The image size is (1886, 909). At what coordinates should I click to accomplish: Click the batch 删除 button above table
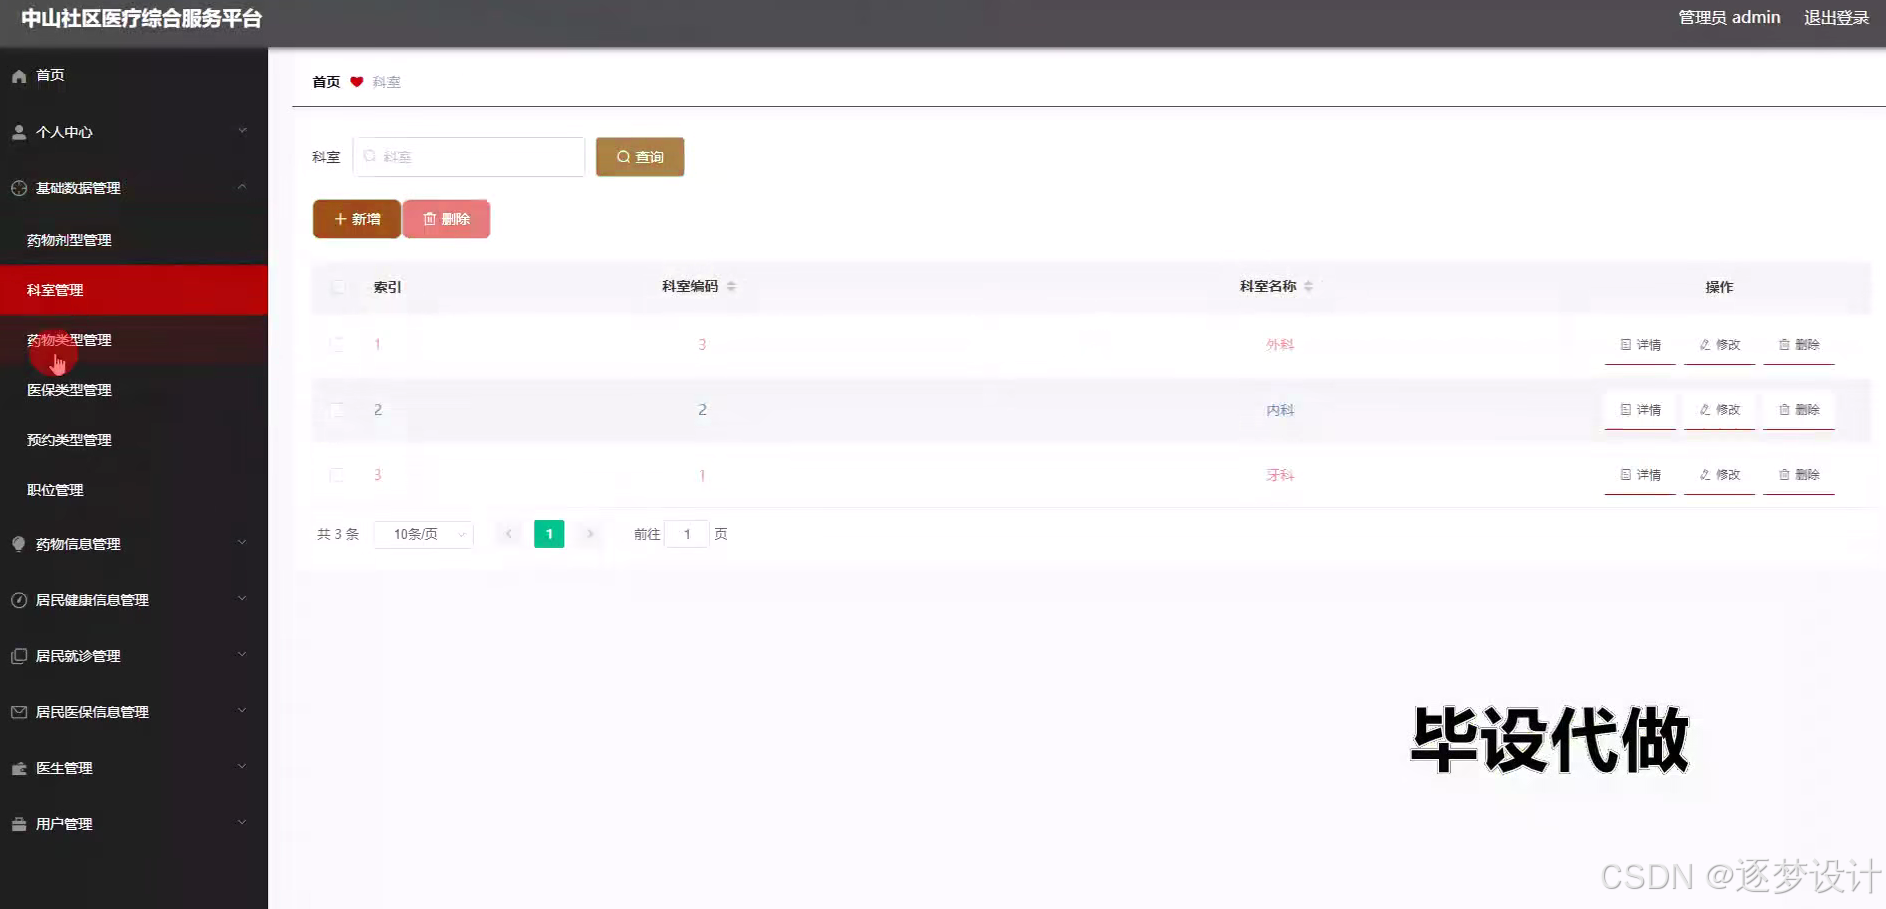click(446, 219)
